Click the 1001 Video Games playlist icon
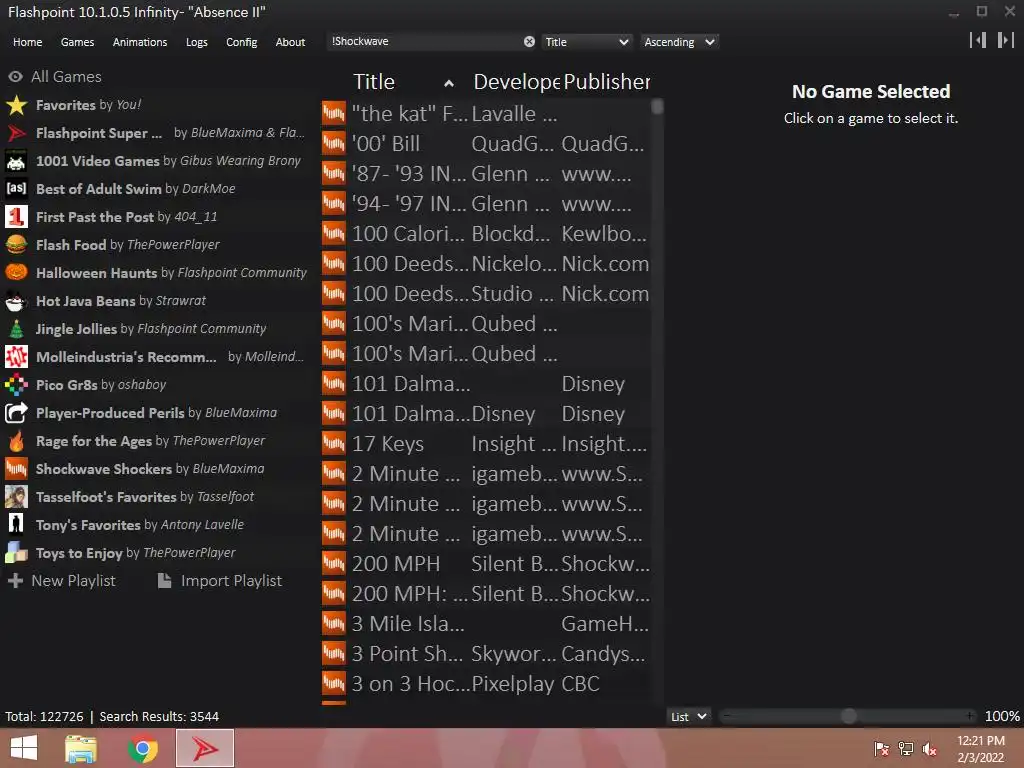Viewport: 1024px width, 768px height. (x=16, y=161)
